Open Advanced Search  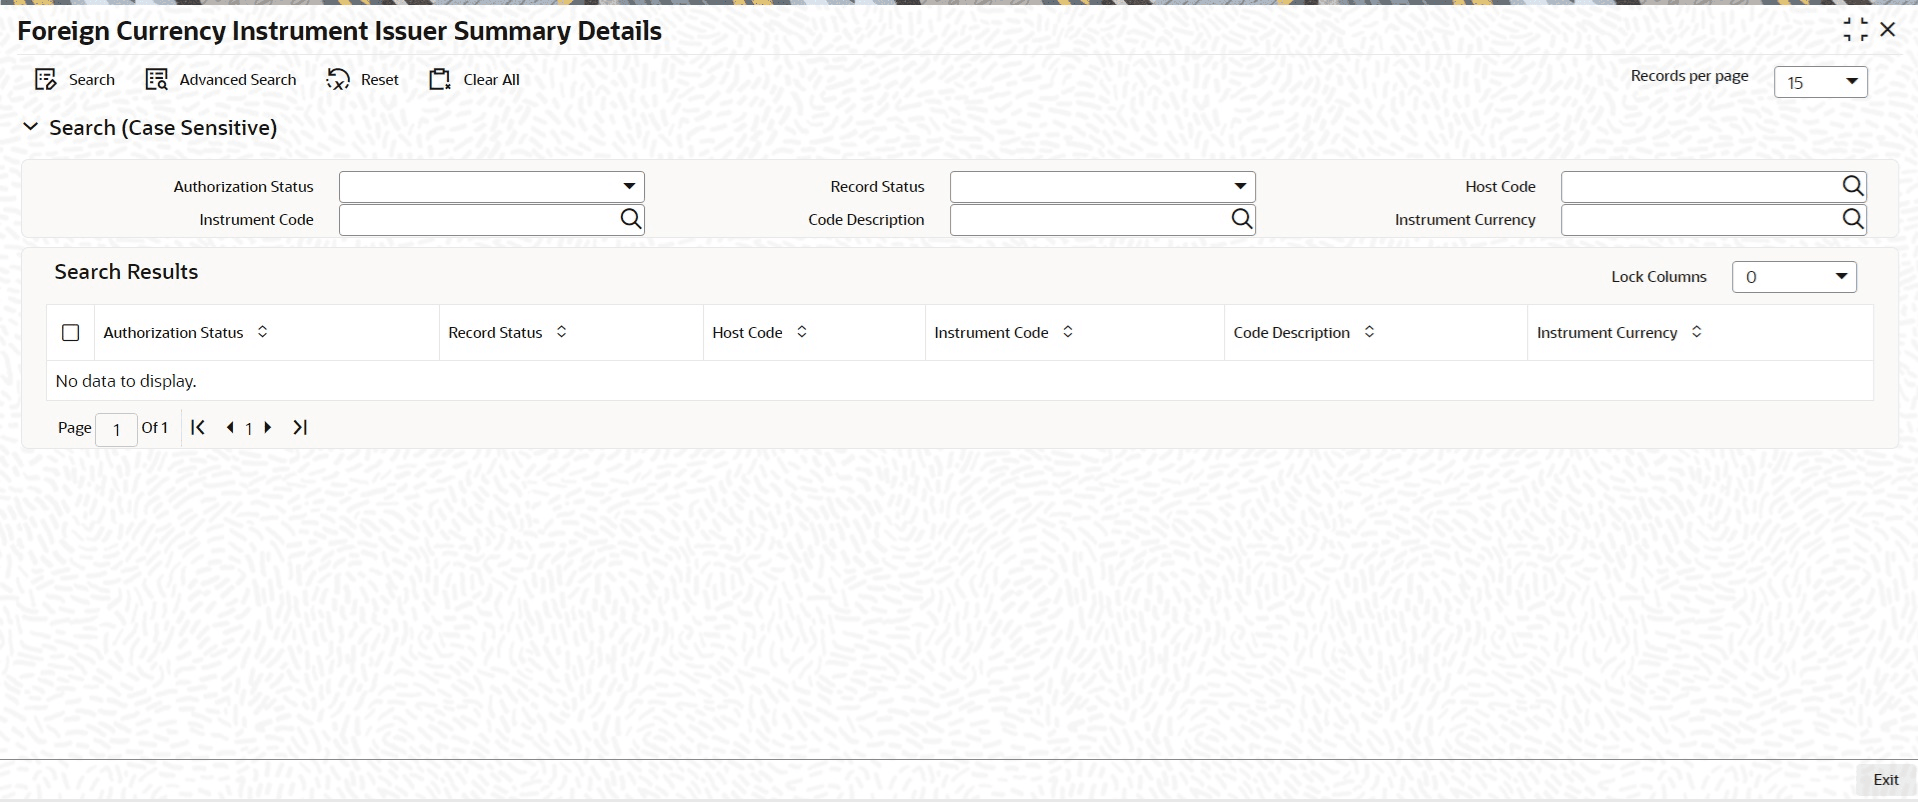[x=220, y=80]
